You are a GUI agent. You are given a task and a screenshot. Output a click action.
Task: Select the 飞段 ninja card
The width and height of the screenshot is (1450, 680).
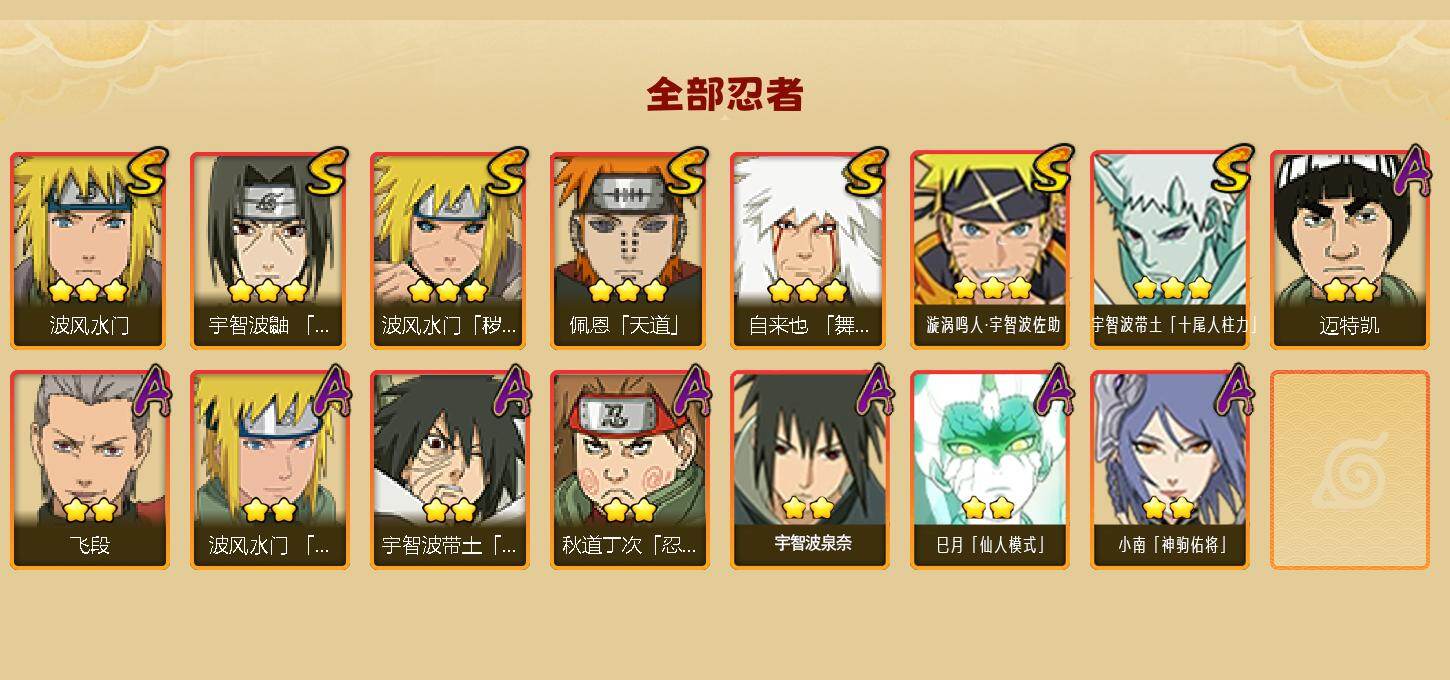coord(89,470)
